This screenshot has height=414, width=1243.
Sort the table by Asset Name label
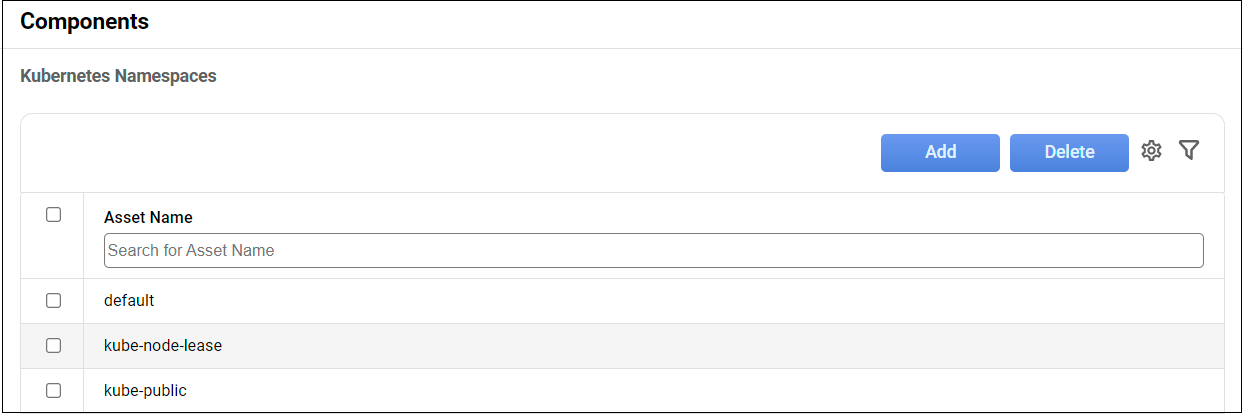pyautogui.click(x=148, y=217)
